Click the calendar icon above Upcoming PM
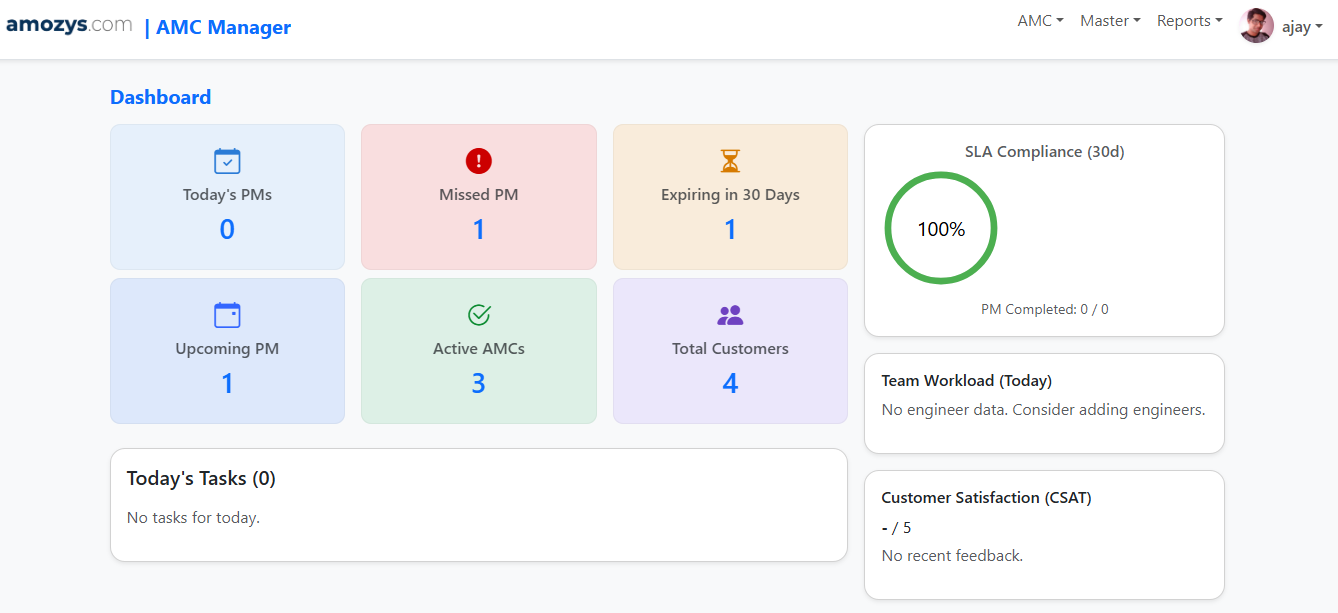This screenshot has height=613, width=1338. coord(227,315)
